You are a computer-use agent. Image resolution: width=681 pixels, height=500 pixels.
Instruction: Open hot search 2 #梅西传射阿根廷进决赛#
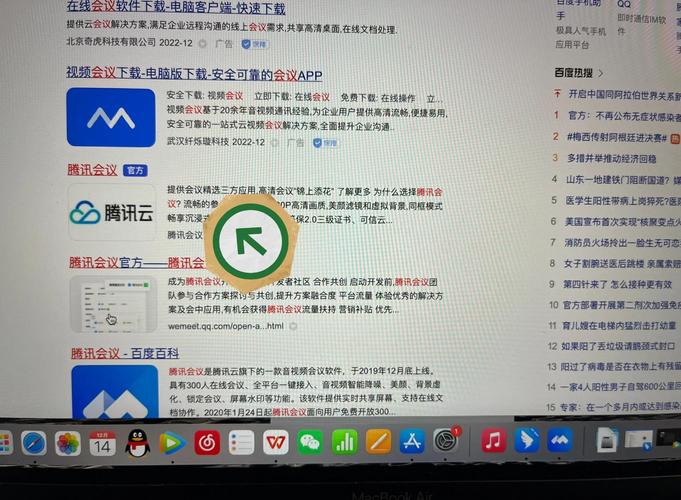[x=617, y=137]
